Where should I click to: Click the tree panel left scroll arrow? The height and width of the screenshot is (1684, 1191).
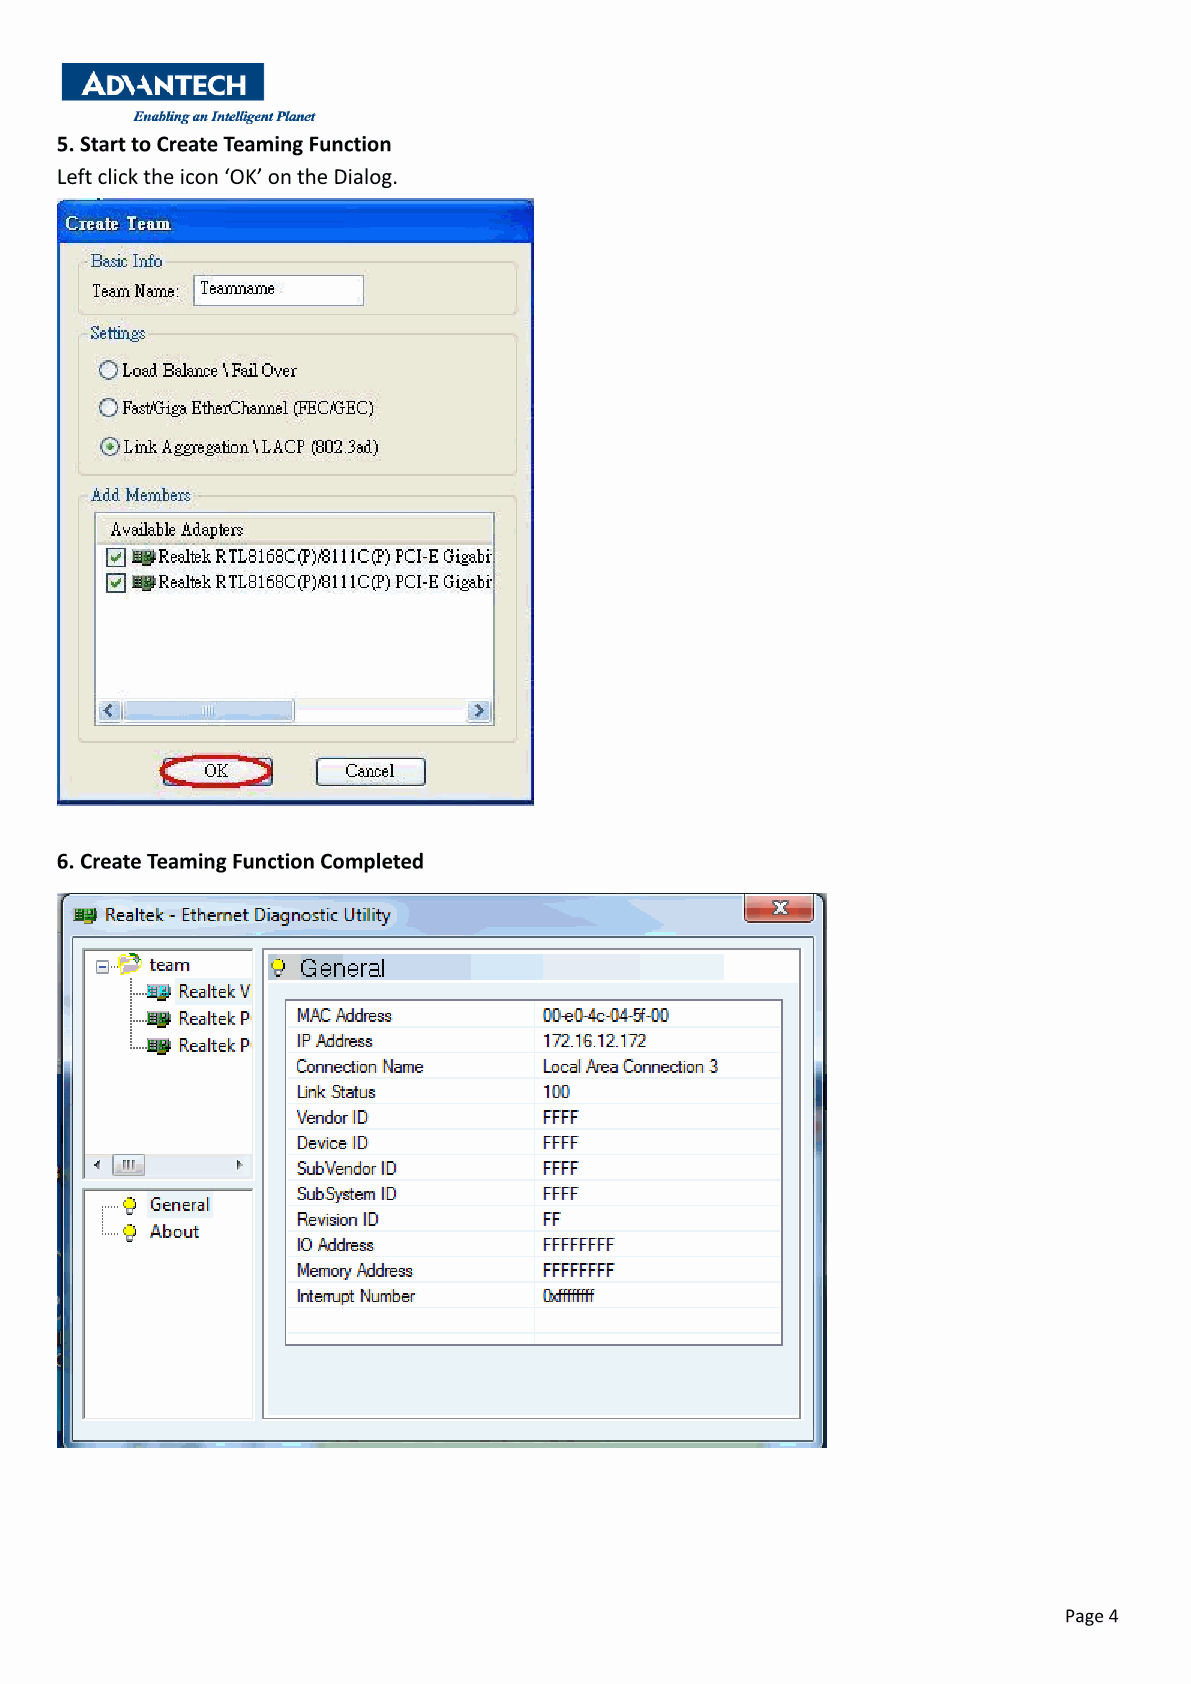(97, 1164)
